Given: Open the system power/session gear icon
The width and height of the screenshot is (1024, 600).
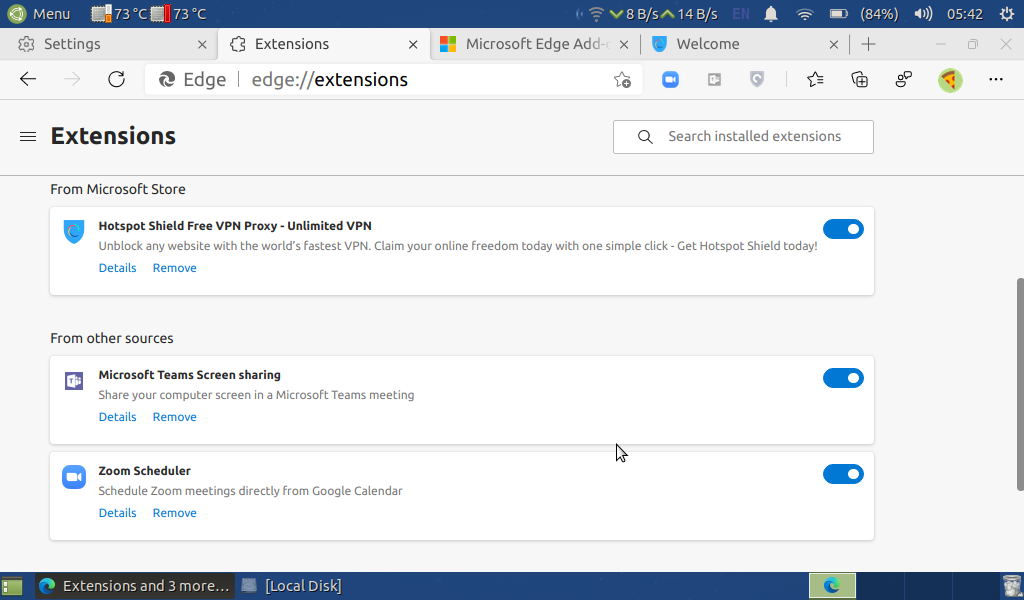Looking at the screenshot, I should (x=1006, y=14).
